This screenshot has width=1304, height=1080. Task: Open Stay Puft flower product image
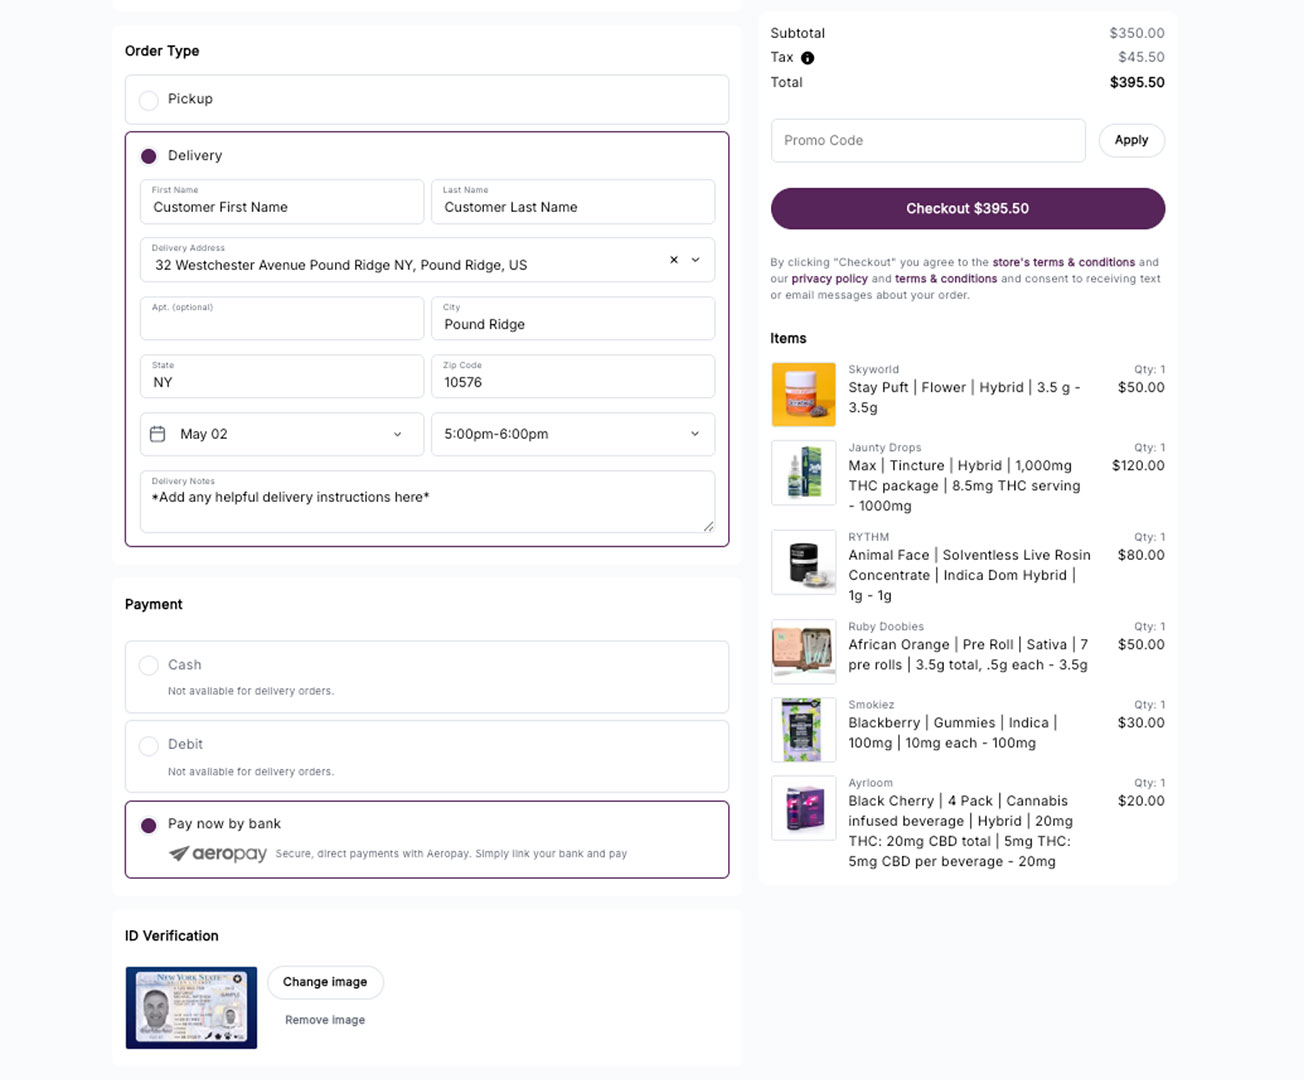coord(803,395)
